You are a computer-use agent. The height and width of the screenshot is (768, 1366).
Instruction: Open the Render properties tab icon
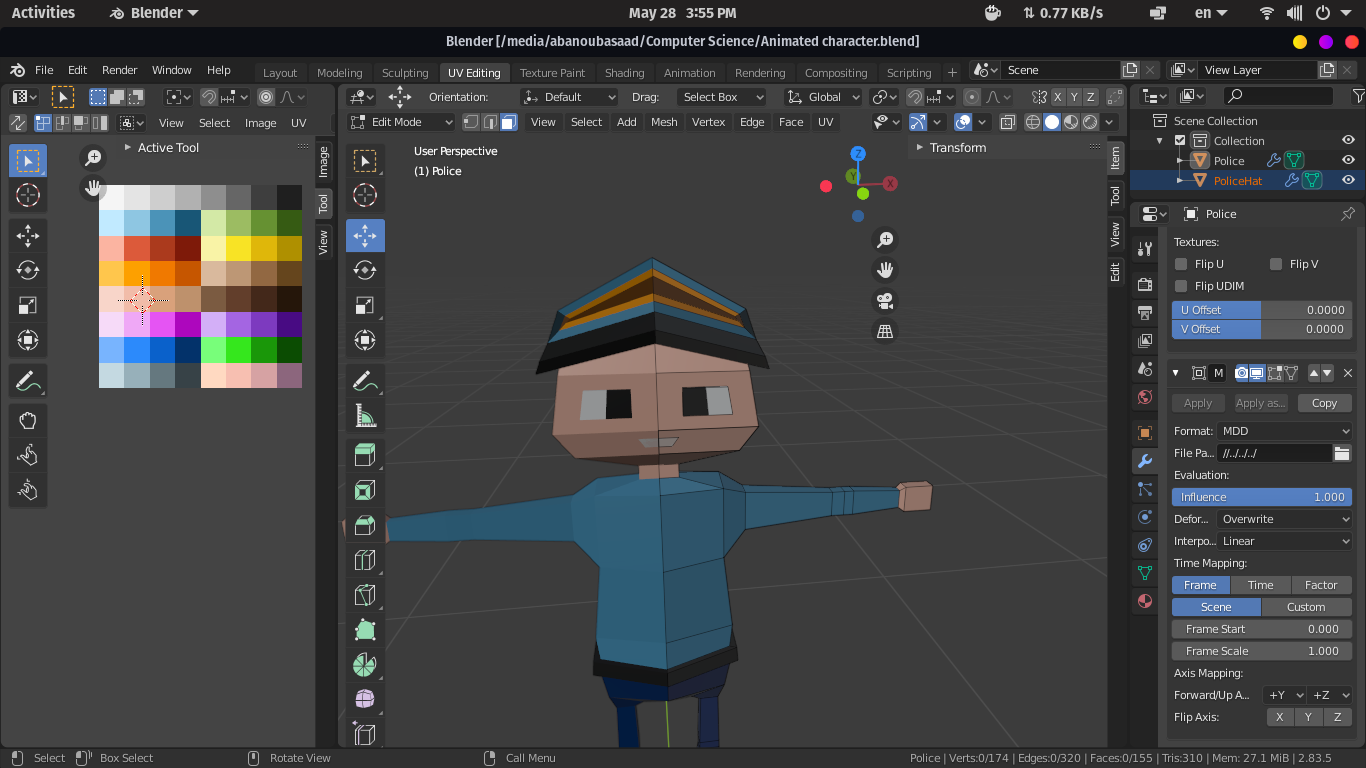(x=1145, y=285)
